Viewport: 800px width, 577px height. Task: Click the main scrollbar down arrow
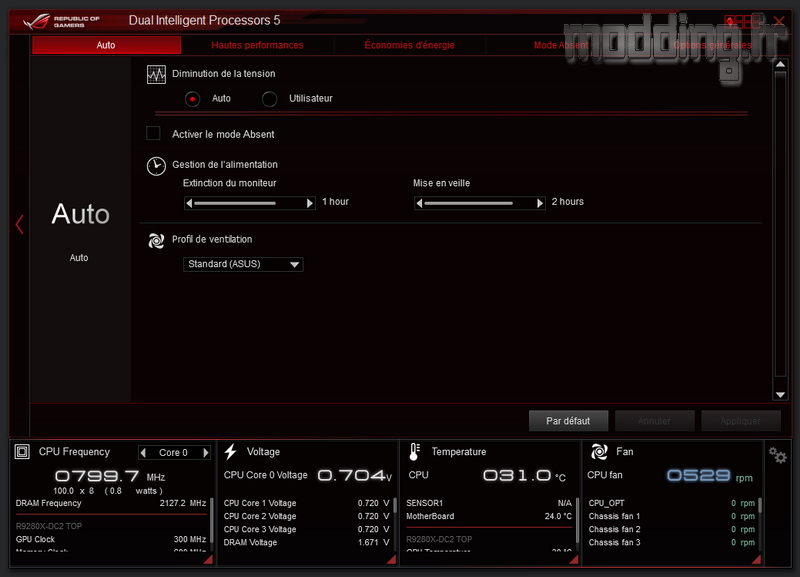coord(780,394)
